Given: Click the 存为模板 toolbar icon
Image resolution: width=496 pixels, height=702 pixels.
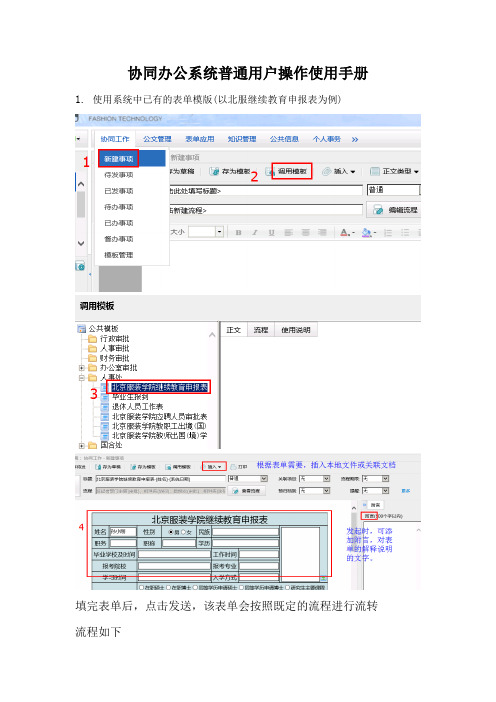Looking at the screenshot, I should click(214, 171).
